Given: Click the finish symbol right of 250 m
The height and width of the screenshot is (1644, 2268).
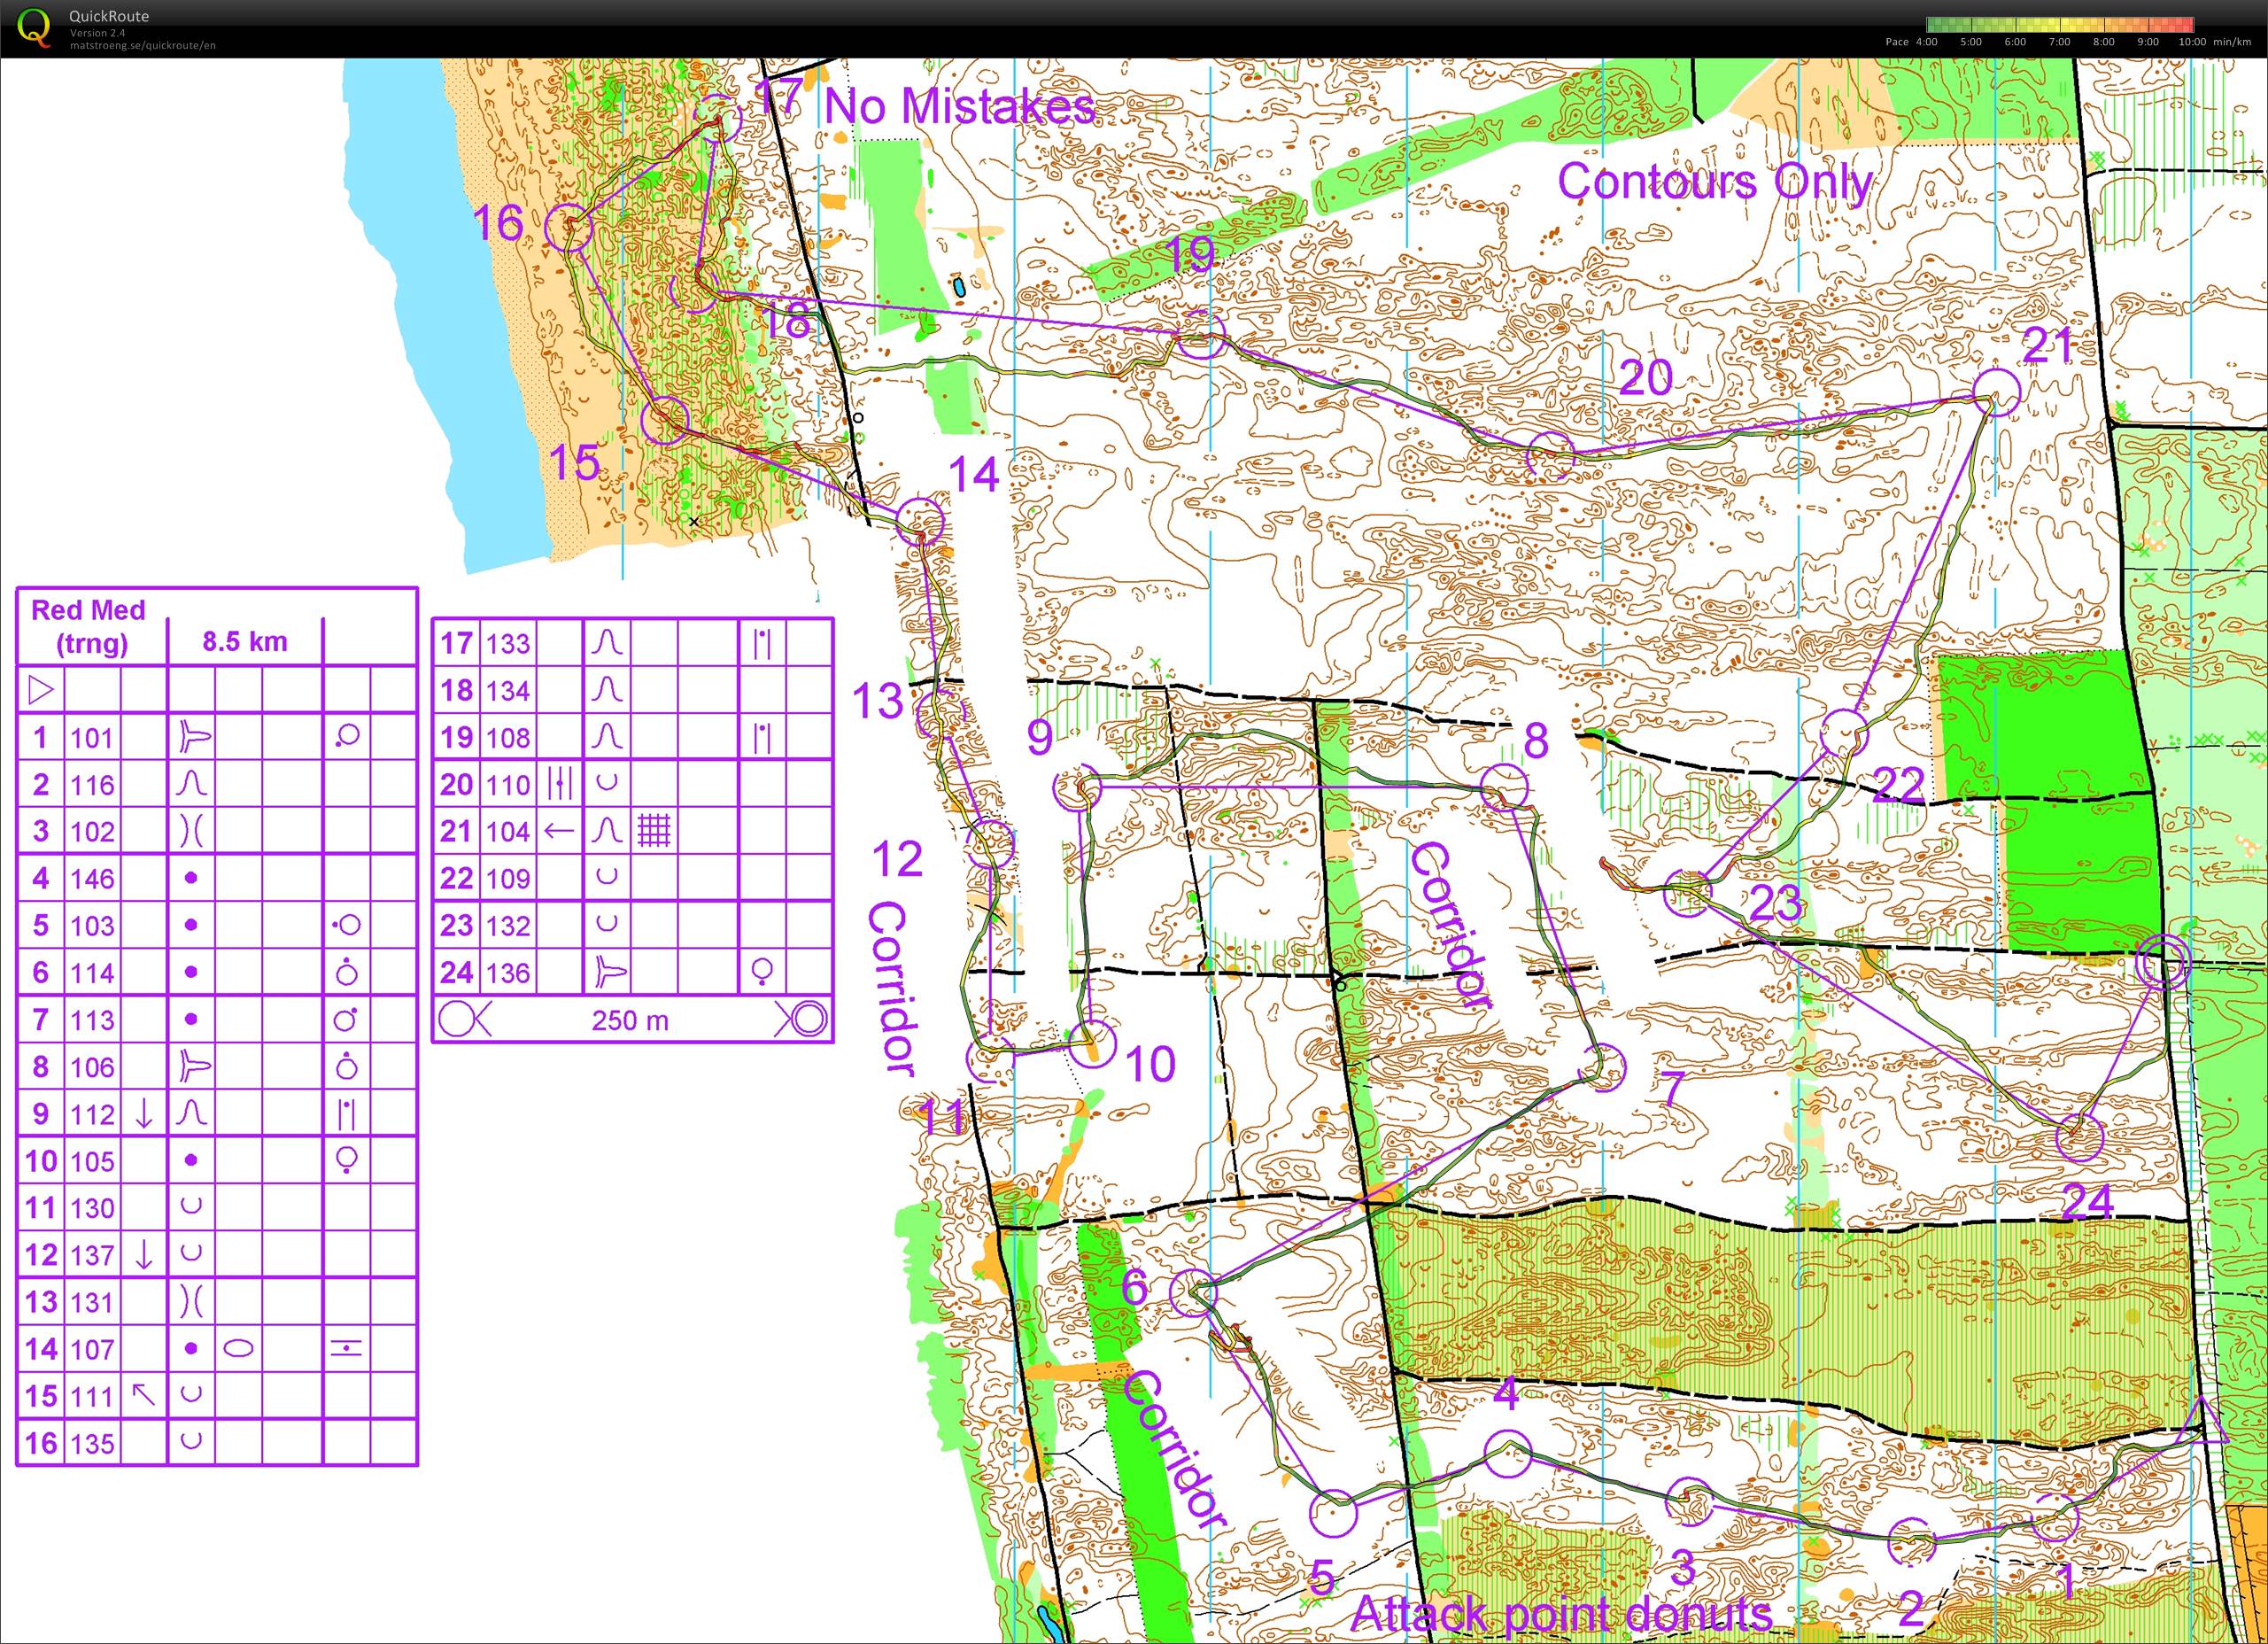Looking at the screenshot, I should pyautogui.click(x=802, y=1019).
